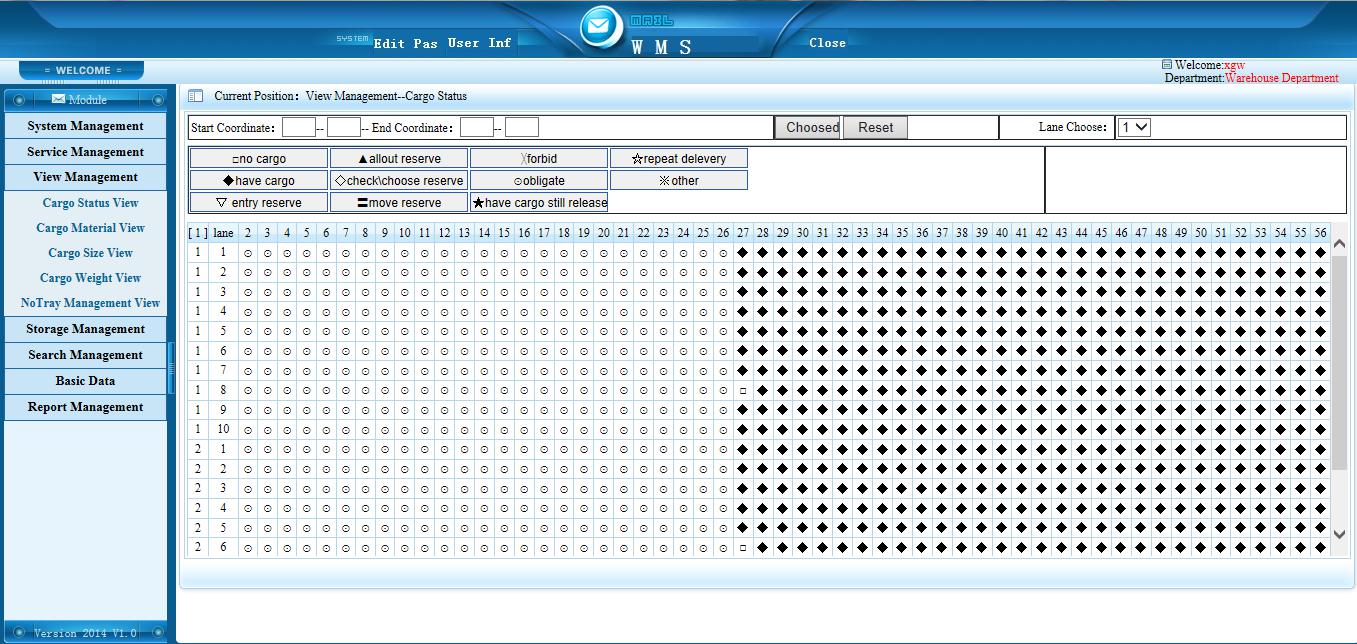
Task: Collapse the View Management section
Action: tap(85, 177)
